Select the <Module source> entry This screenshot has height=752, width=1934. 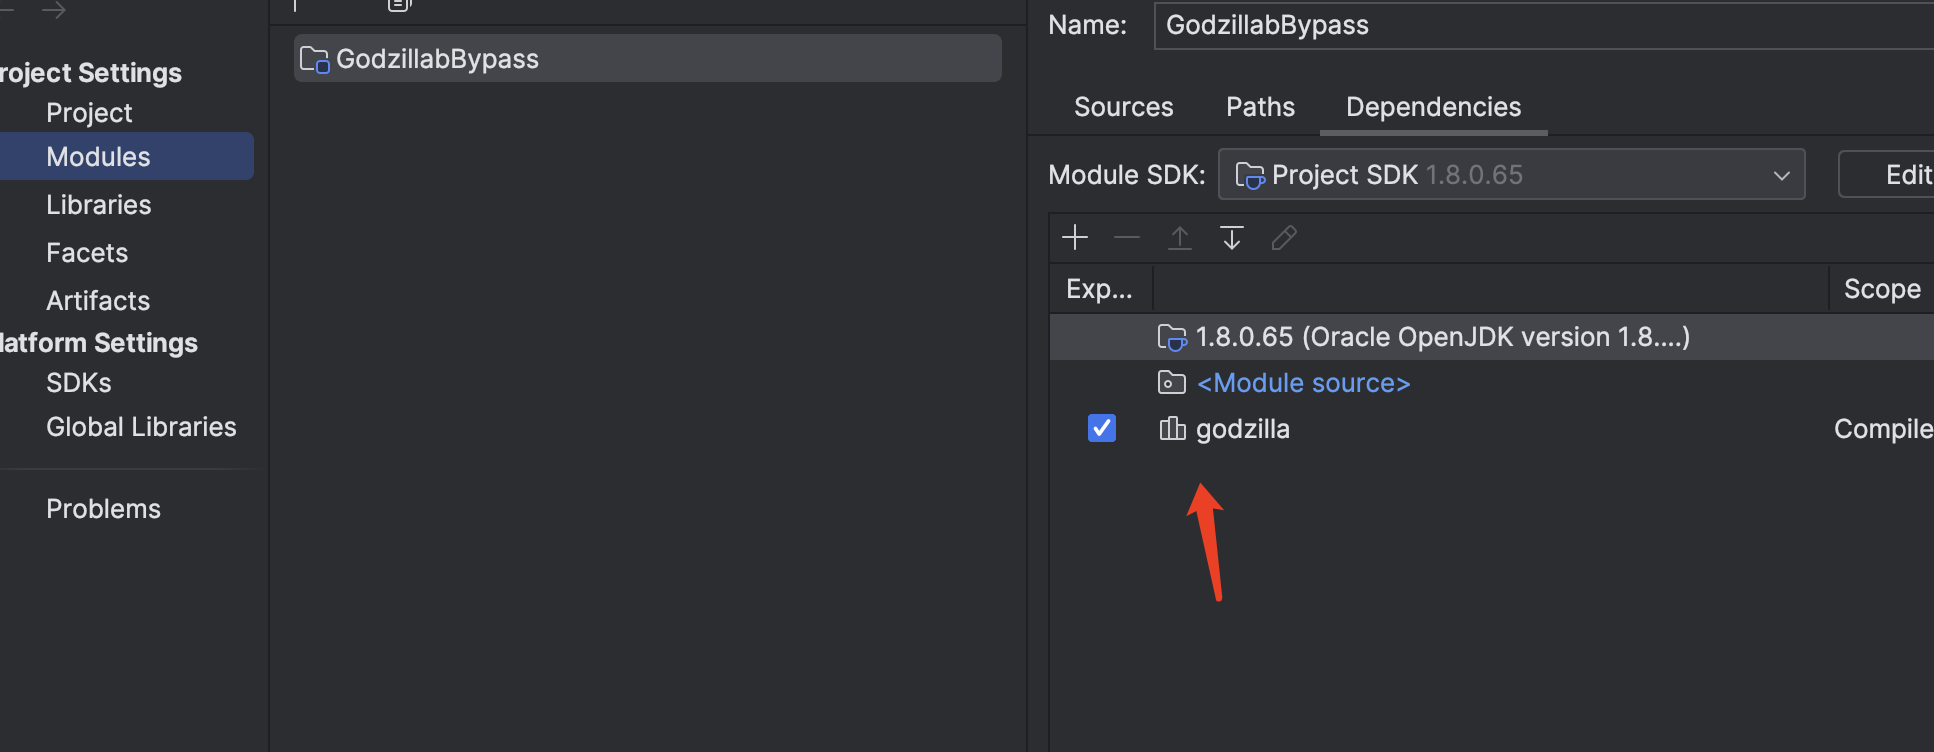pos(1303,383)
